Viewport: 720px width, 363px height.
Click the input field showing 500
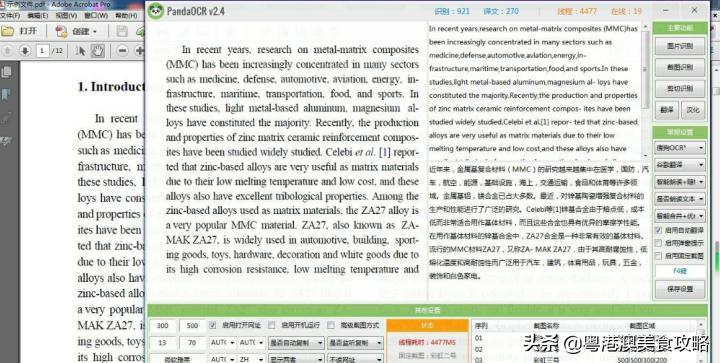(x=192, y=326)
